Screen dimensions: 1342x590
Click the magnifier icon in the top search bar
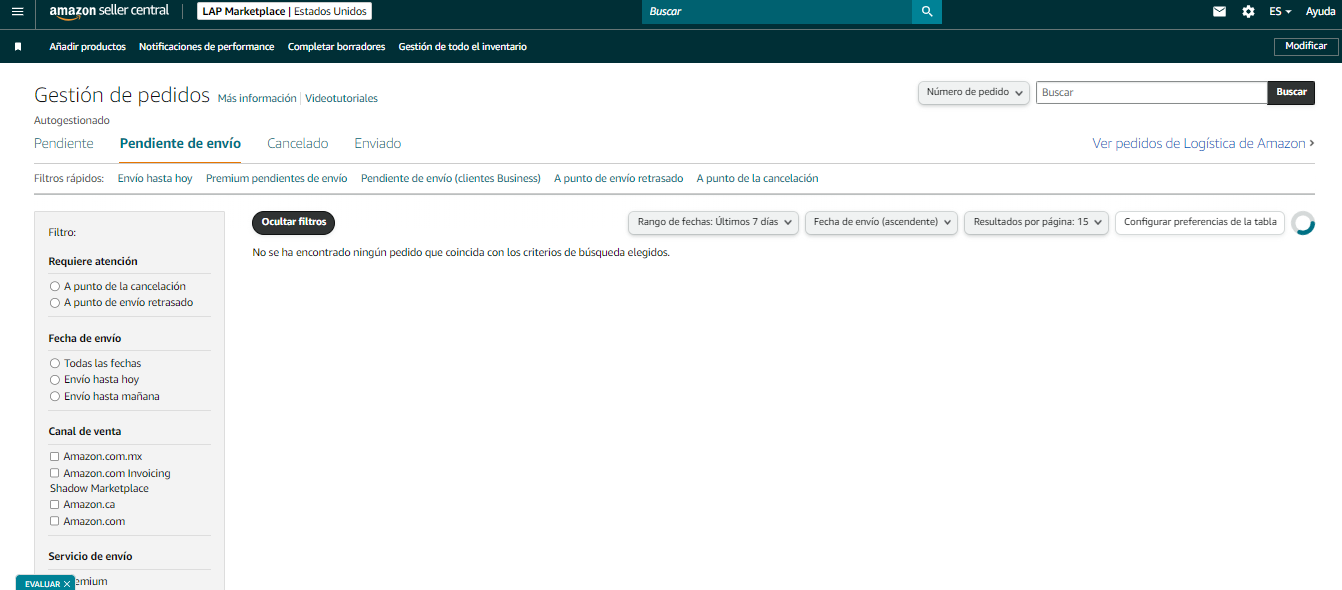pyautogui.click(x=927, y=12)
